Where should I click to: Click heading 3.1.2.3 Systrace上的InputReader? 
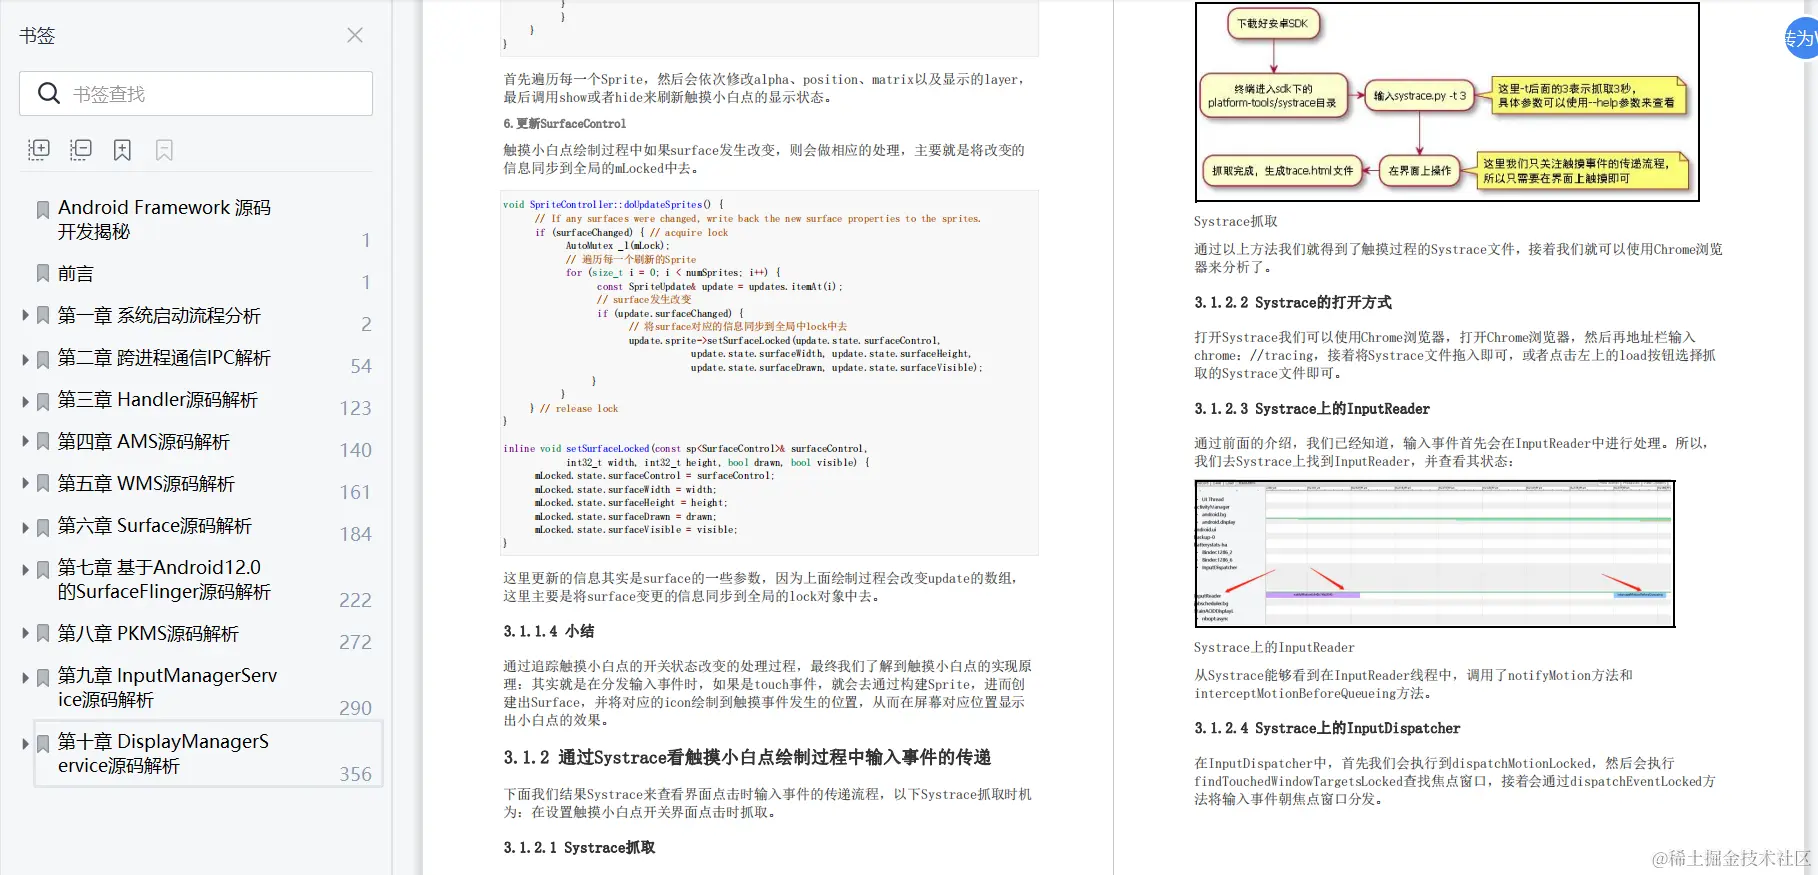click(1312, 408)
